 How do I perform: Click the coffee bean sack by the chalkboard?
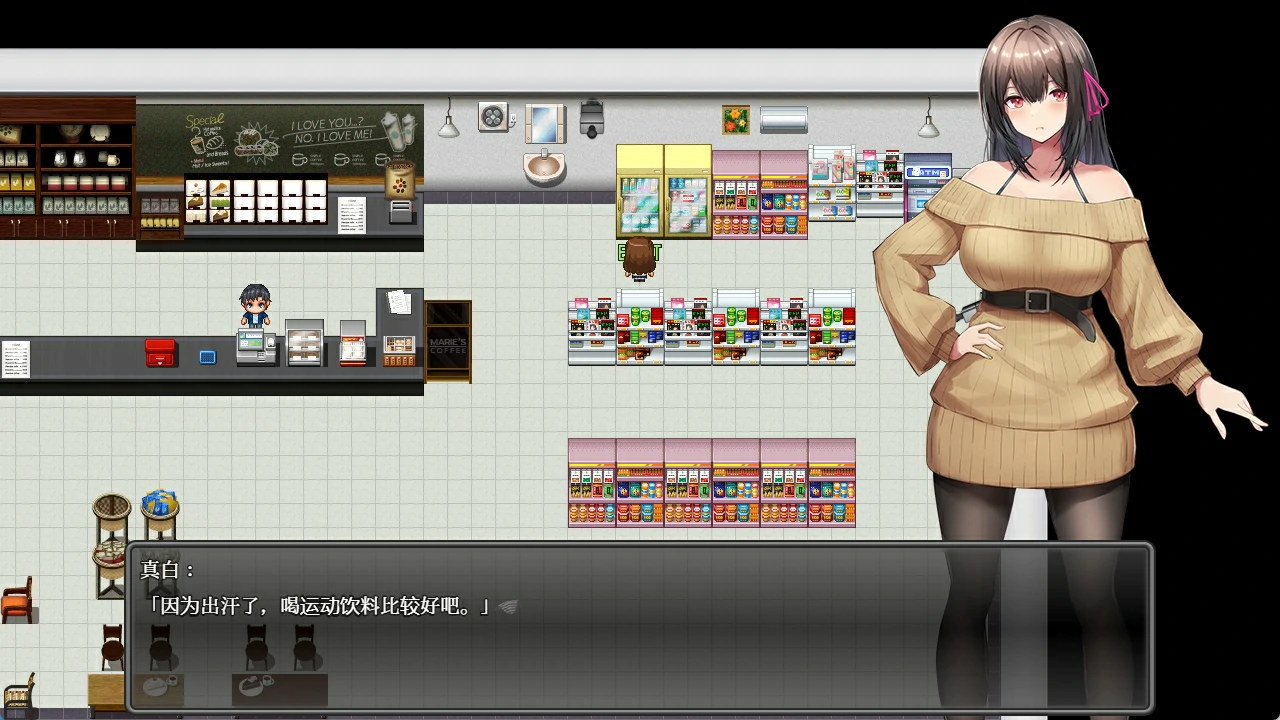(400, 181)
